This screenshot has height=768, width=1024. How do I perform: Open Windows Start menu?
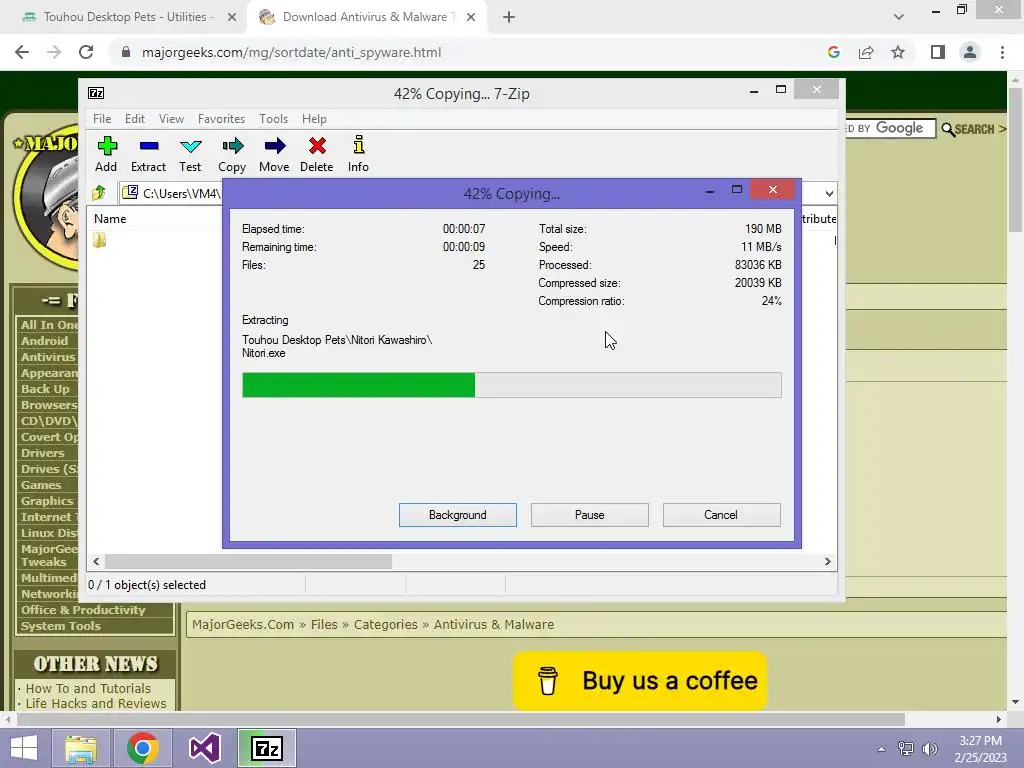(x=24, y=748)
